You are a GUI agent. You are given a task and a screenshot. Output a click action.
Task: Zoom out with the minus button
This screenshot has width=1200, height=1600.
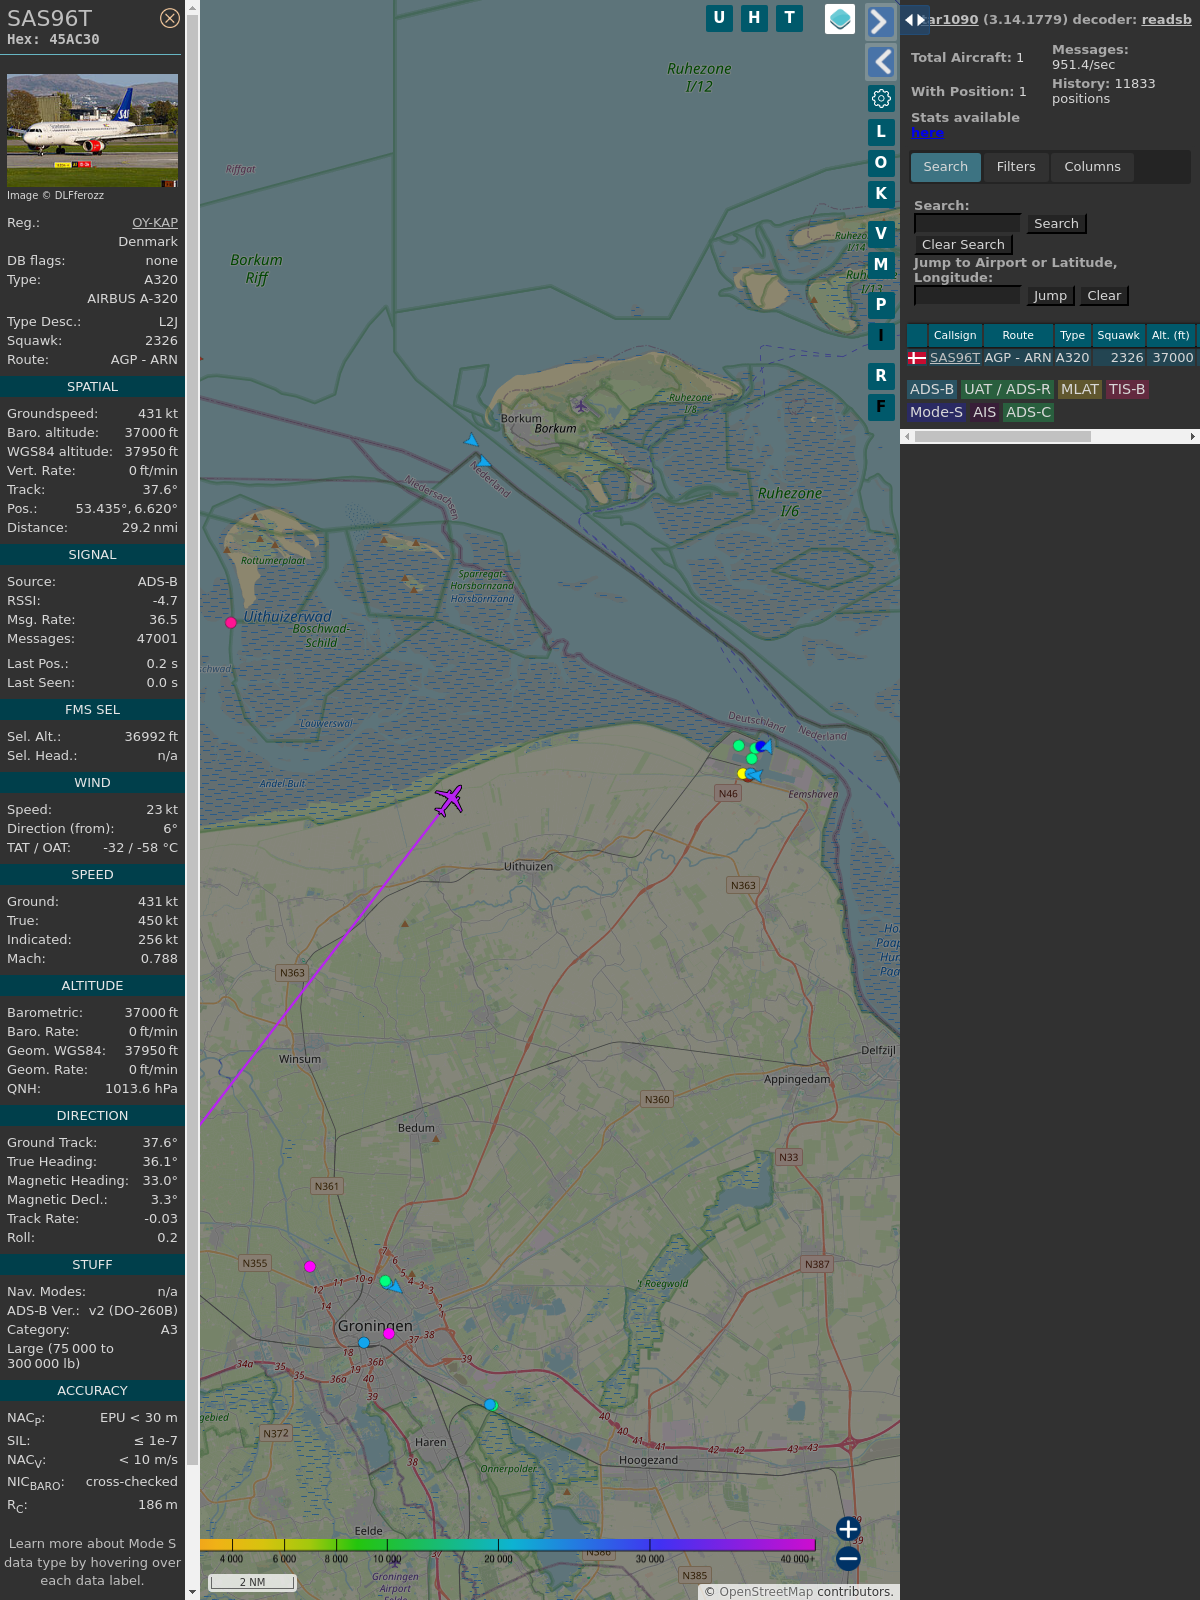pyautogui.click(x=848, y=1558)
